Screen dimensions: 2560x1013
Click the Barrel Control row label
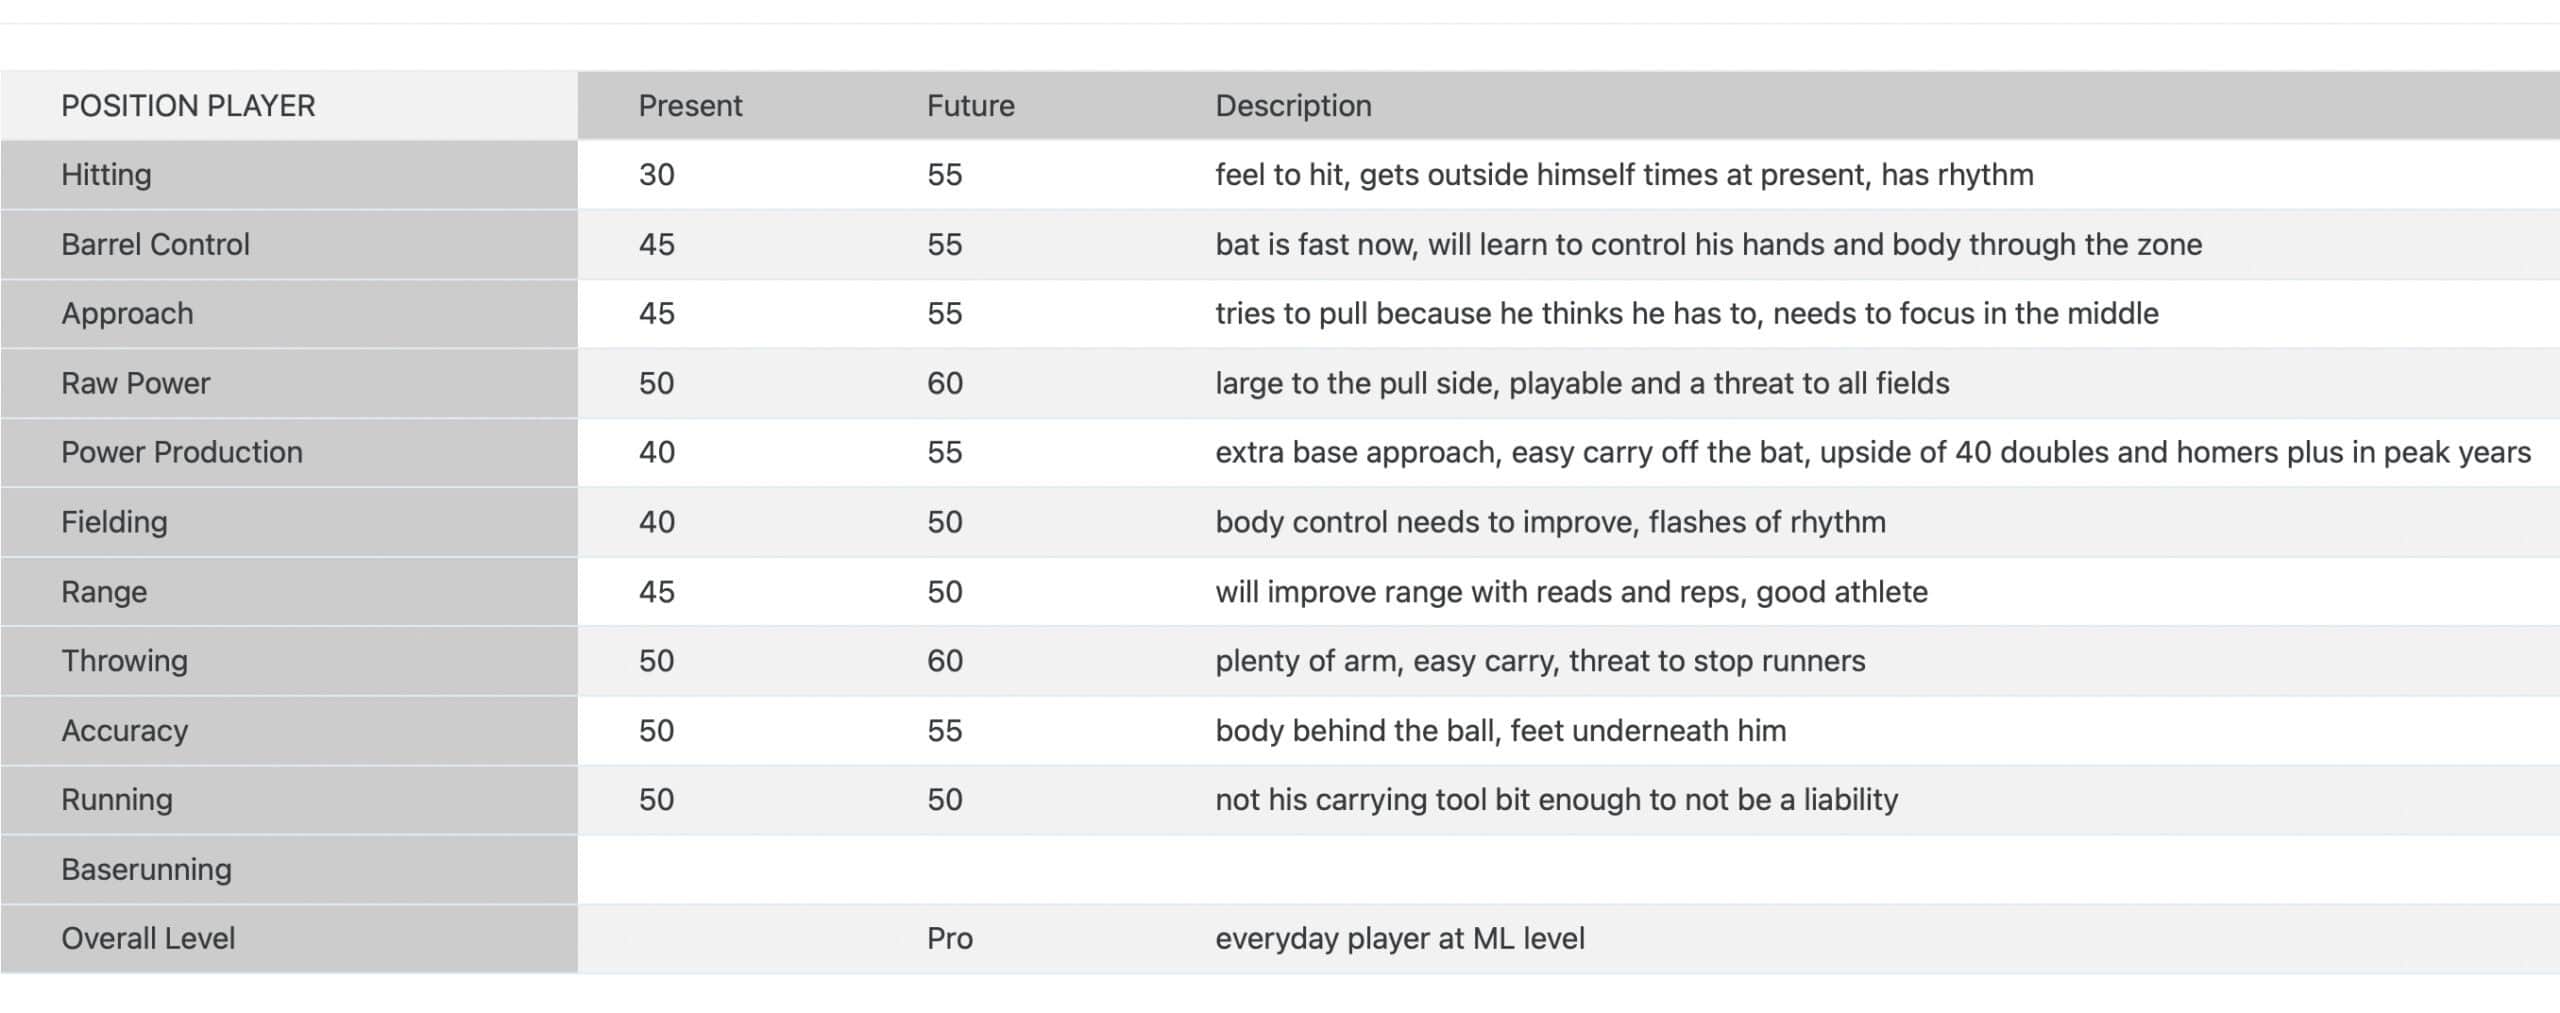coord(155,245)
